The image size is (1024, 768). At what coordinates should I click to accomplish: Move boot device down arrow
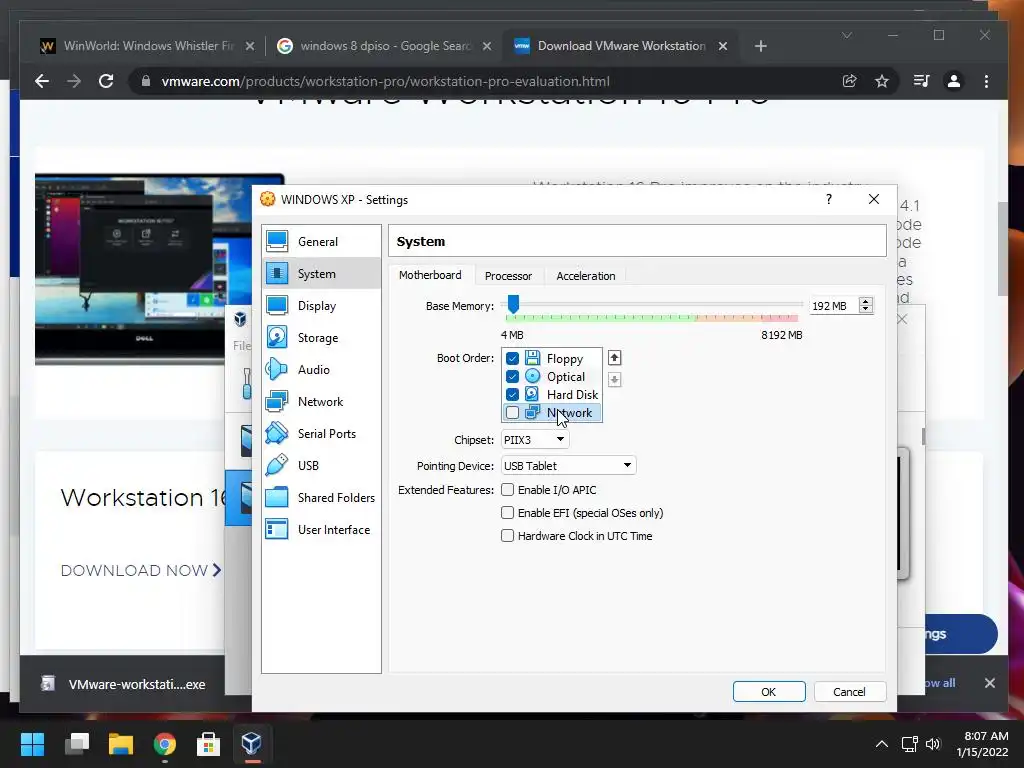[x=614, y=379]
